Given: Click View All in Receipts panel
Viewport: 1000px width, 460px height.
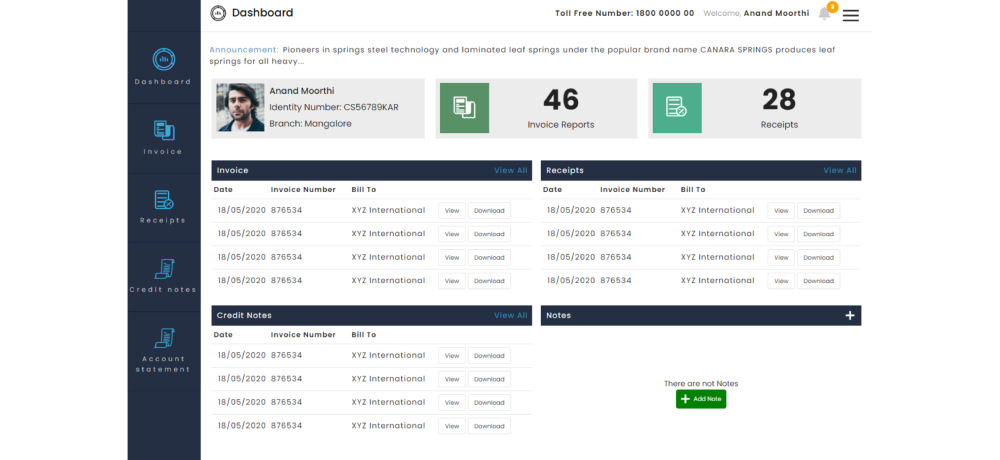Looking at the screenshot, I should point(840,170).
